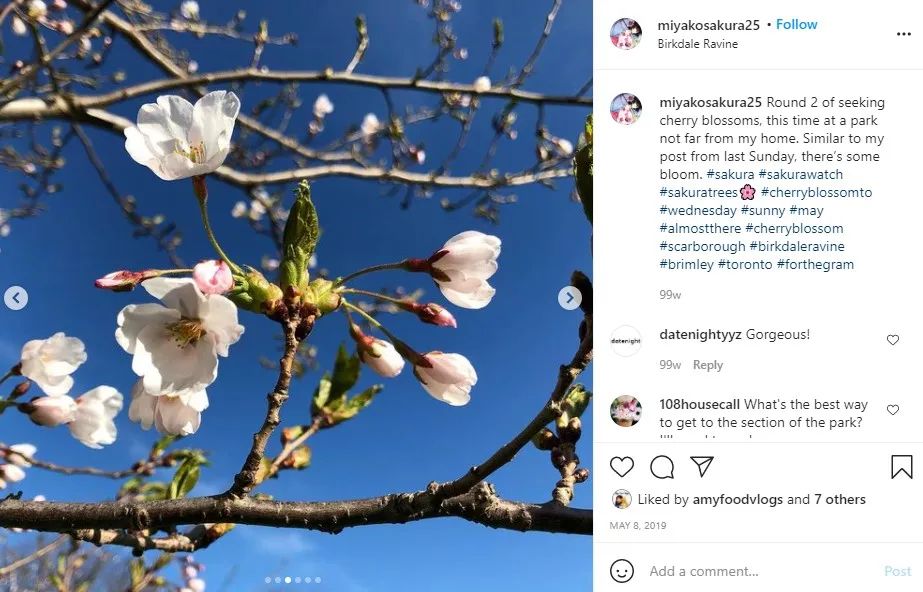The image size is (923, 592).
Task: Open the three-dot more options menu
Action: point(904,34)
